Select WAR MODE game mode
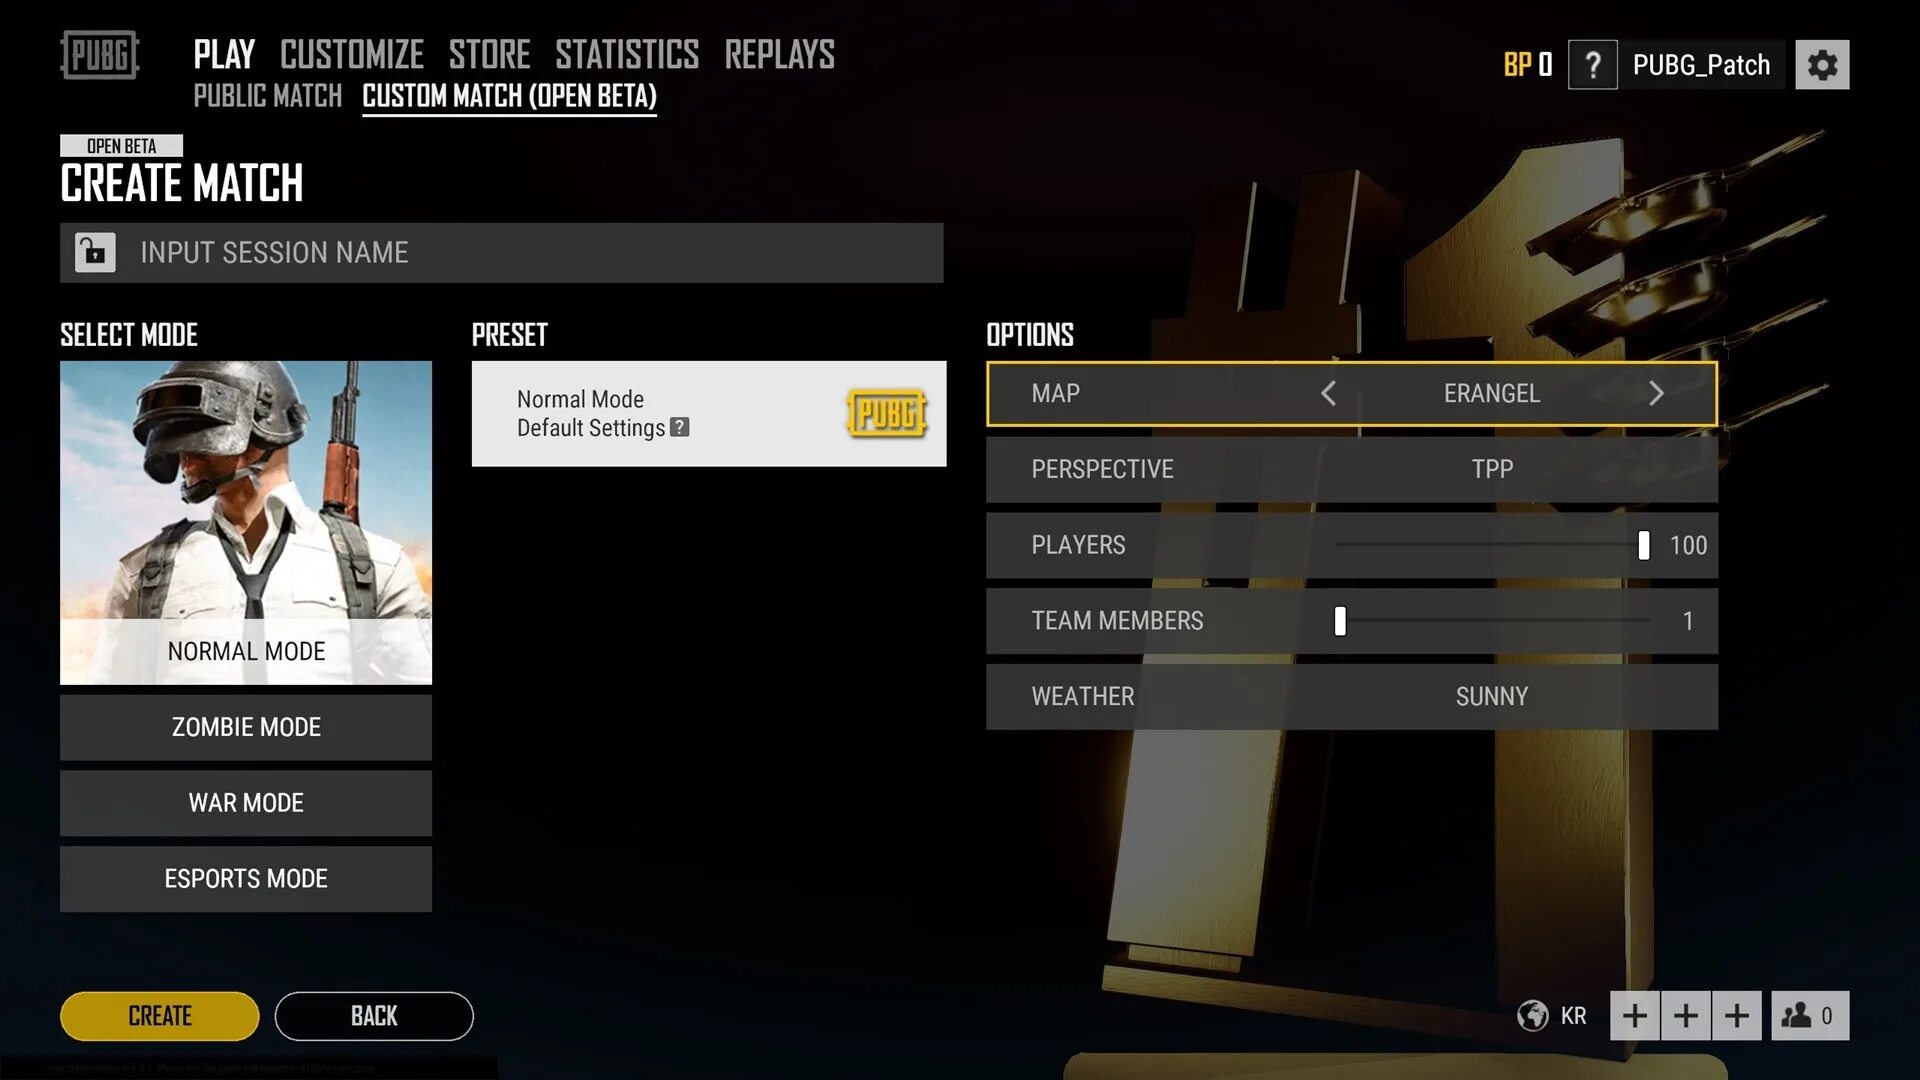 [245, 802]
